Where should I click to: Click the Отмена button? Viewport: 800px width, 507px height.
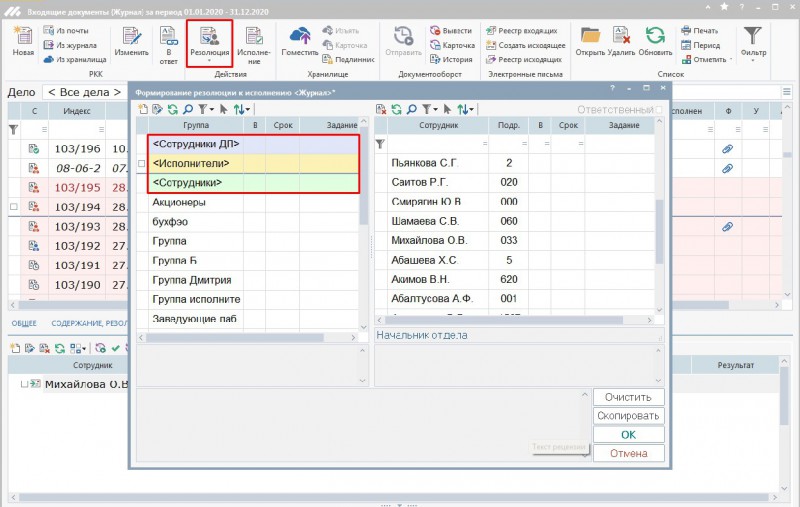629,453
